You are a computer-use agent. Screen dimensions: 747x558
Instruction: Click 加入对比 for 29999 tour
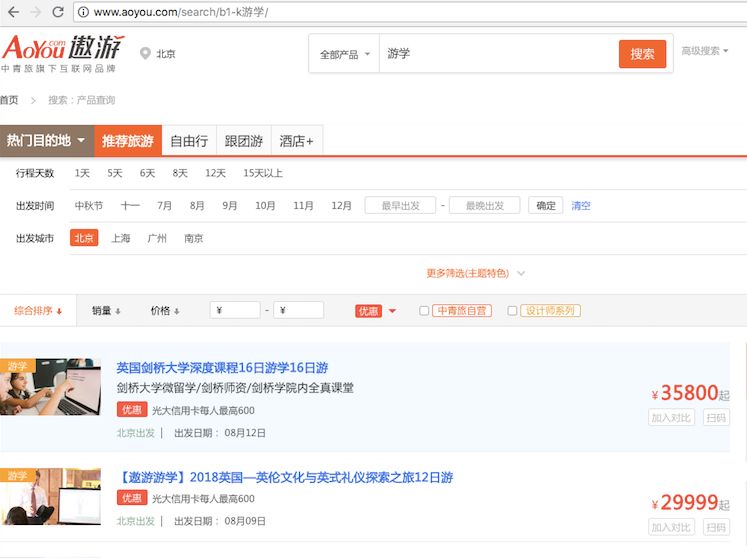pos(671,527)
